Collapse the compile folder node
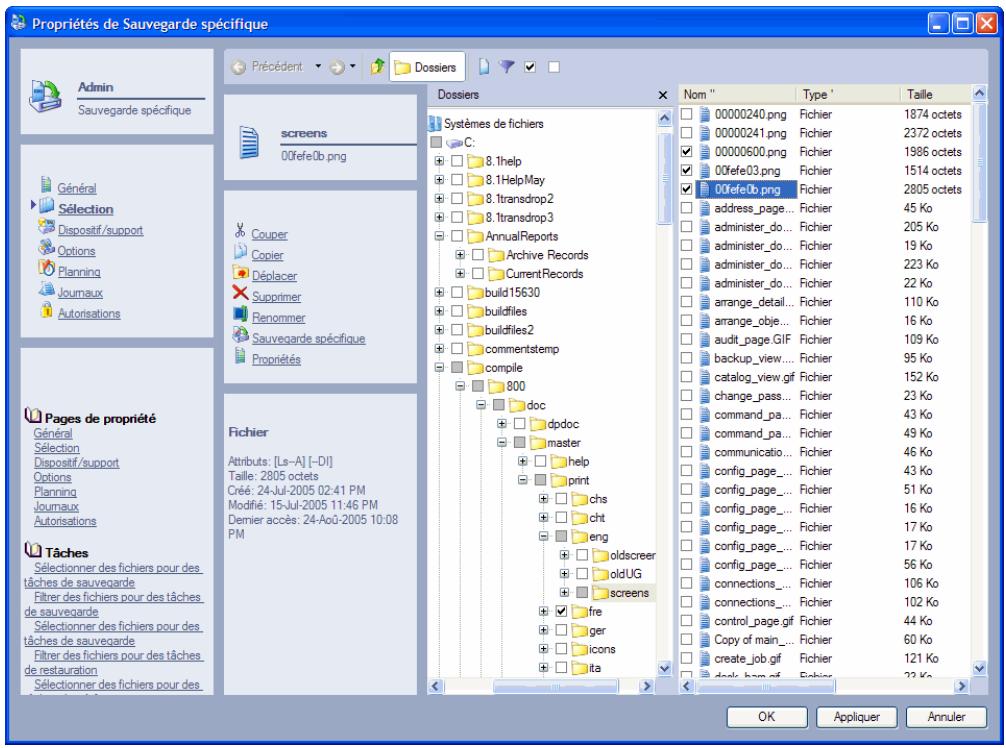 [x=439, y=368]
